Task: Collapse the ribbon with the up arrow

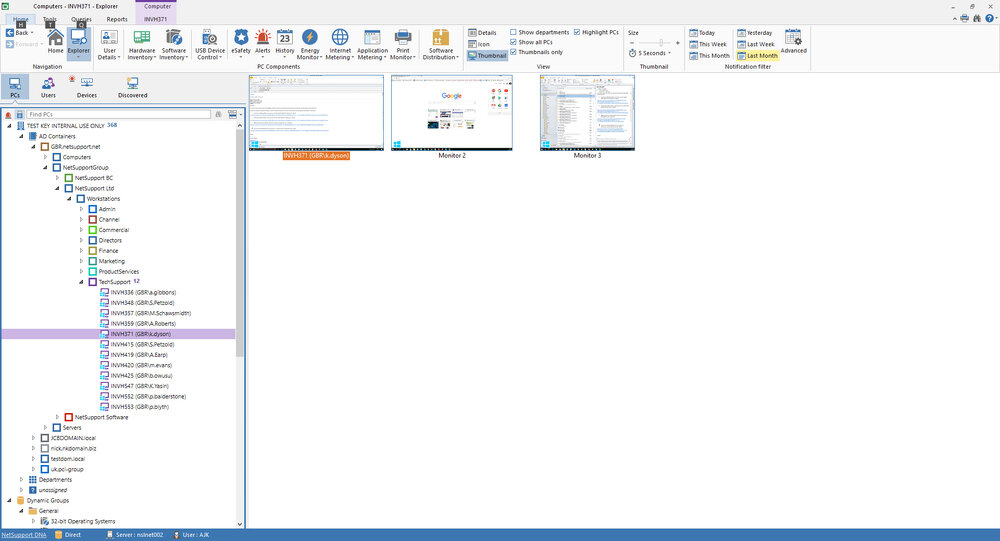Action: (x=955, y=19)
